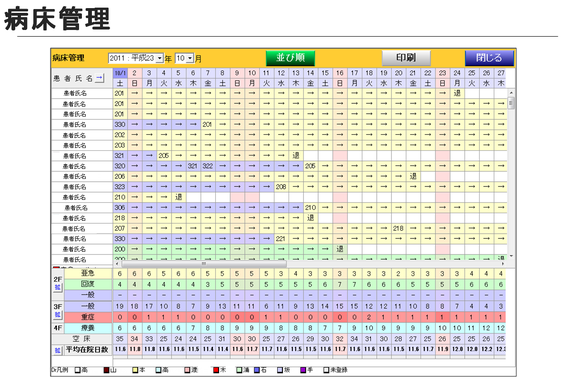Image resolution: width=562 pixels, height=383 pixels.
Task: Click the horizontal scrollbar left arrow
Action: click(x=116, y=264)
